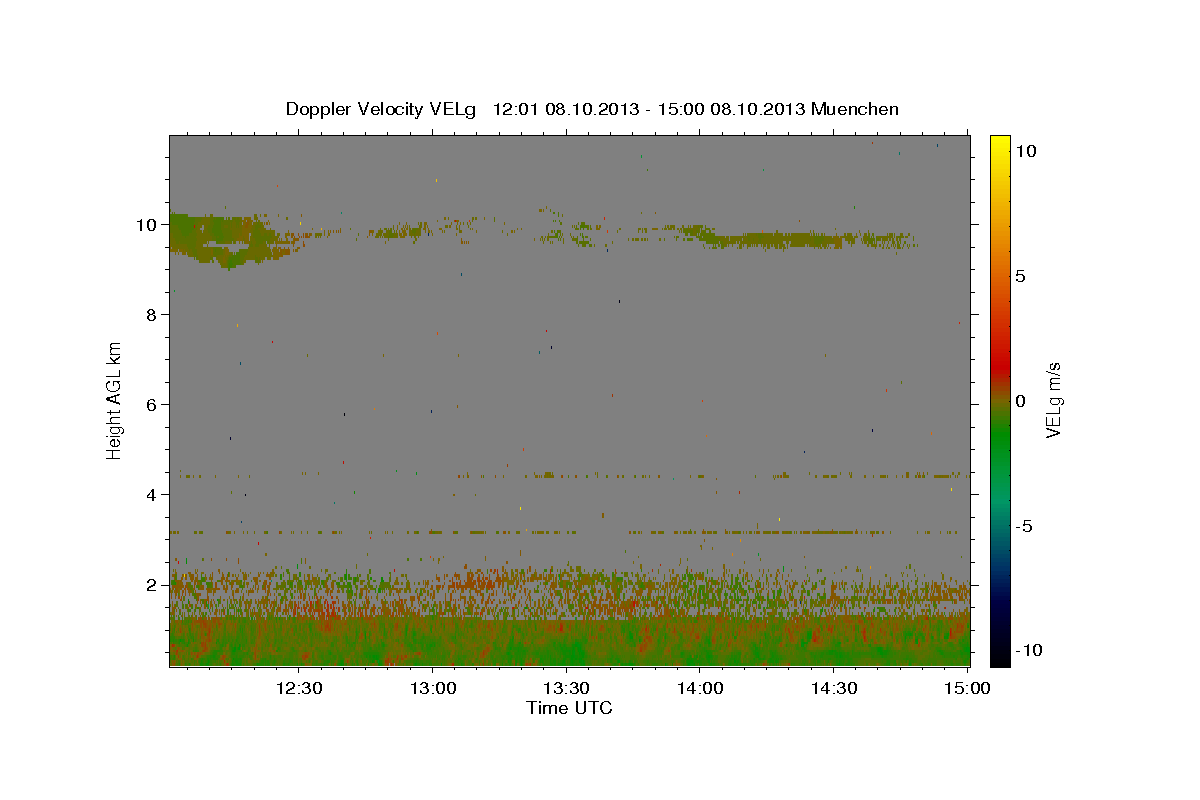Click the height tick label 2
Image resolution: width=1200 pixels, height=800 pixels.
[153, 585]
